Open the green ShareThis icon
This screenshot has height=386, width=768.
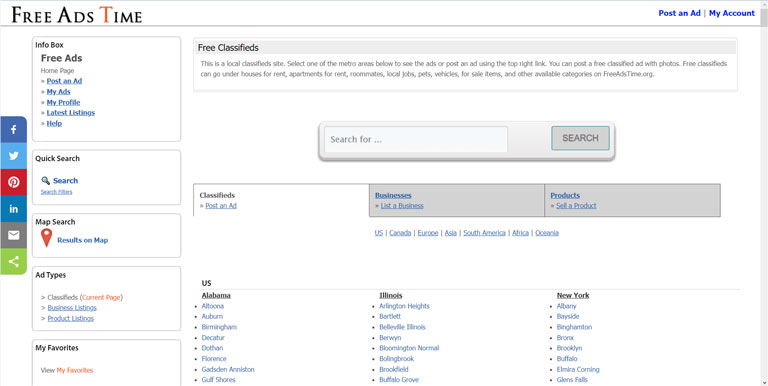click(x=13, y=262)
